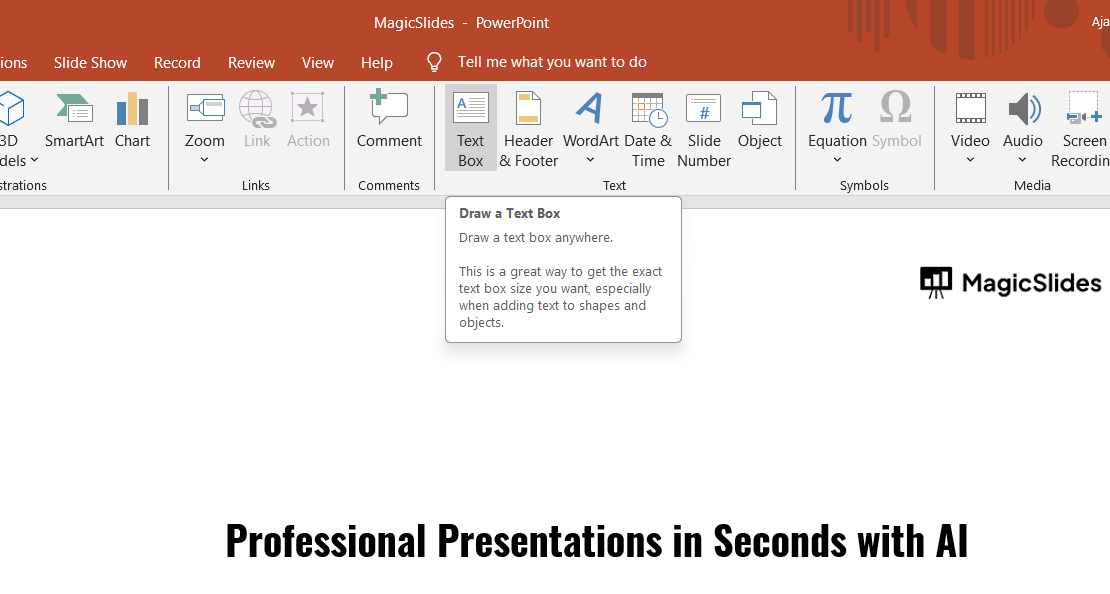Add a new Comment
The image size is (1110, 594).
click(389, 121)
